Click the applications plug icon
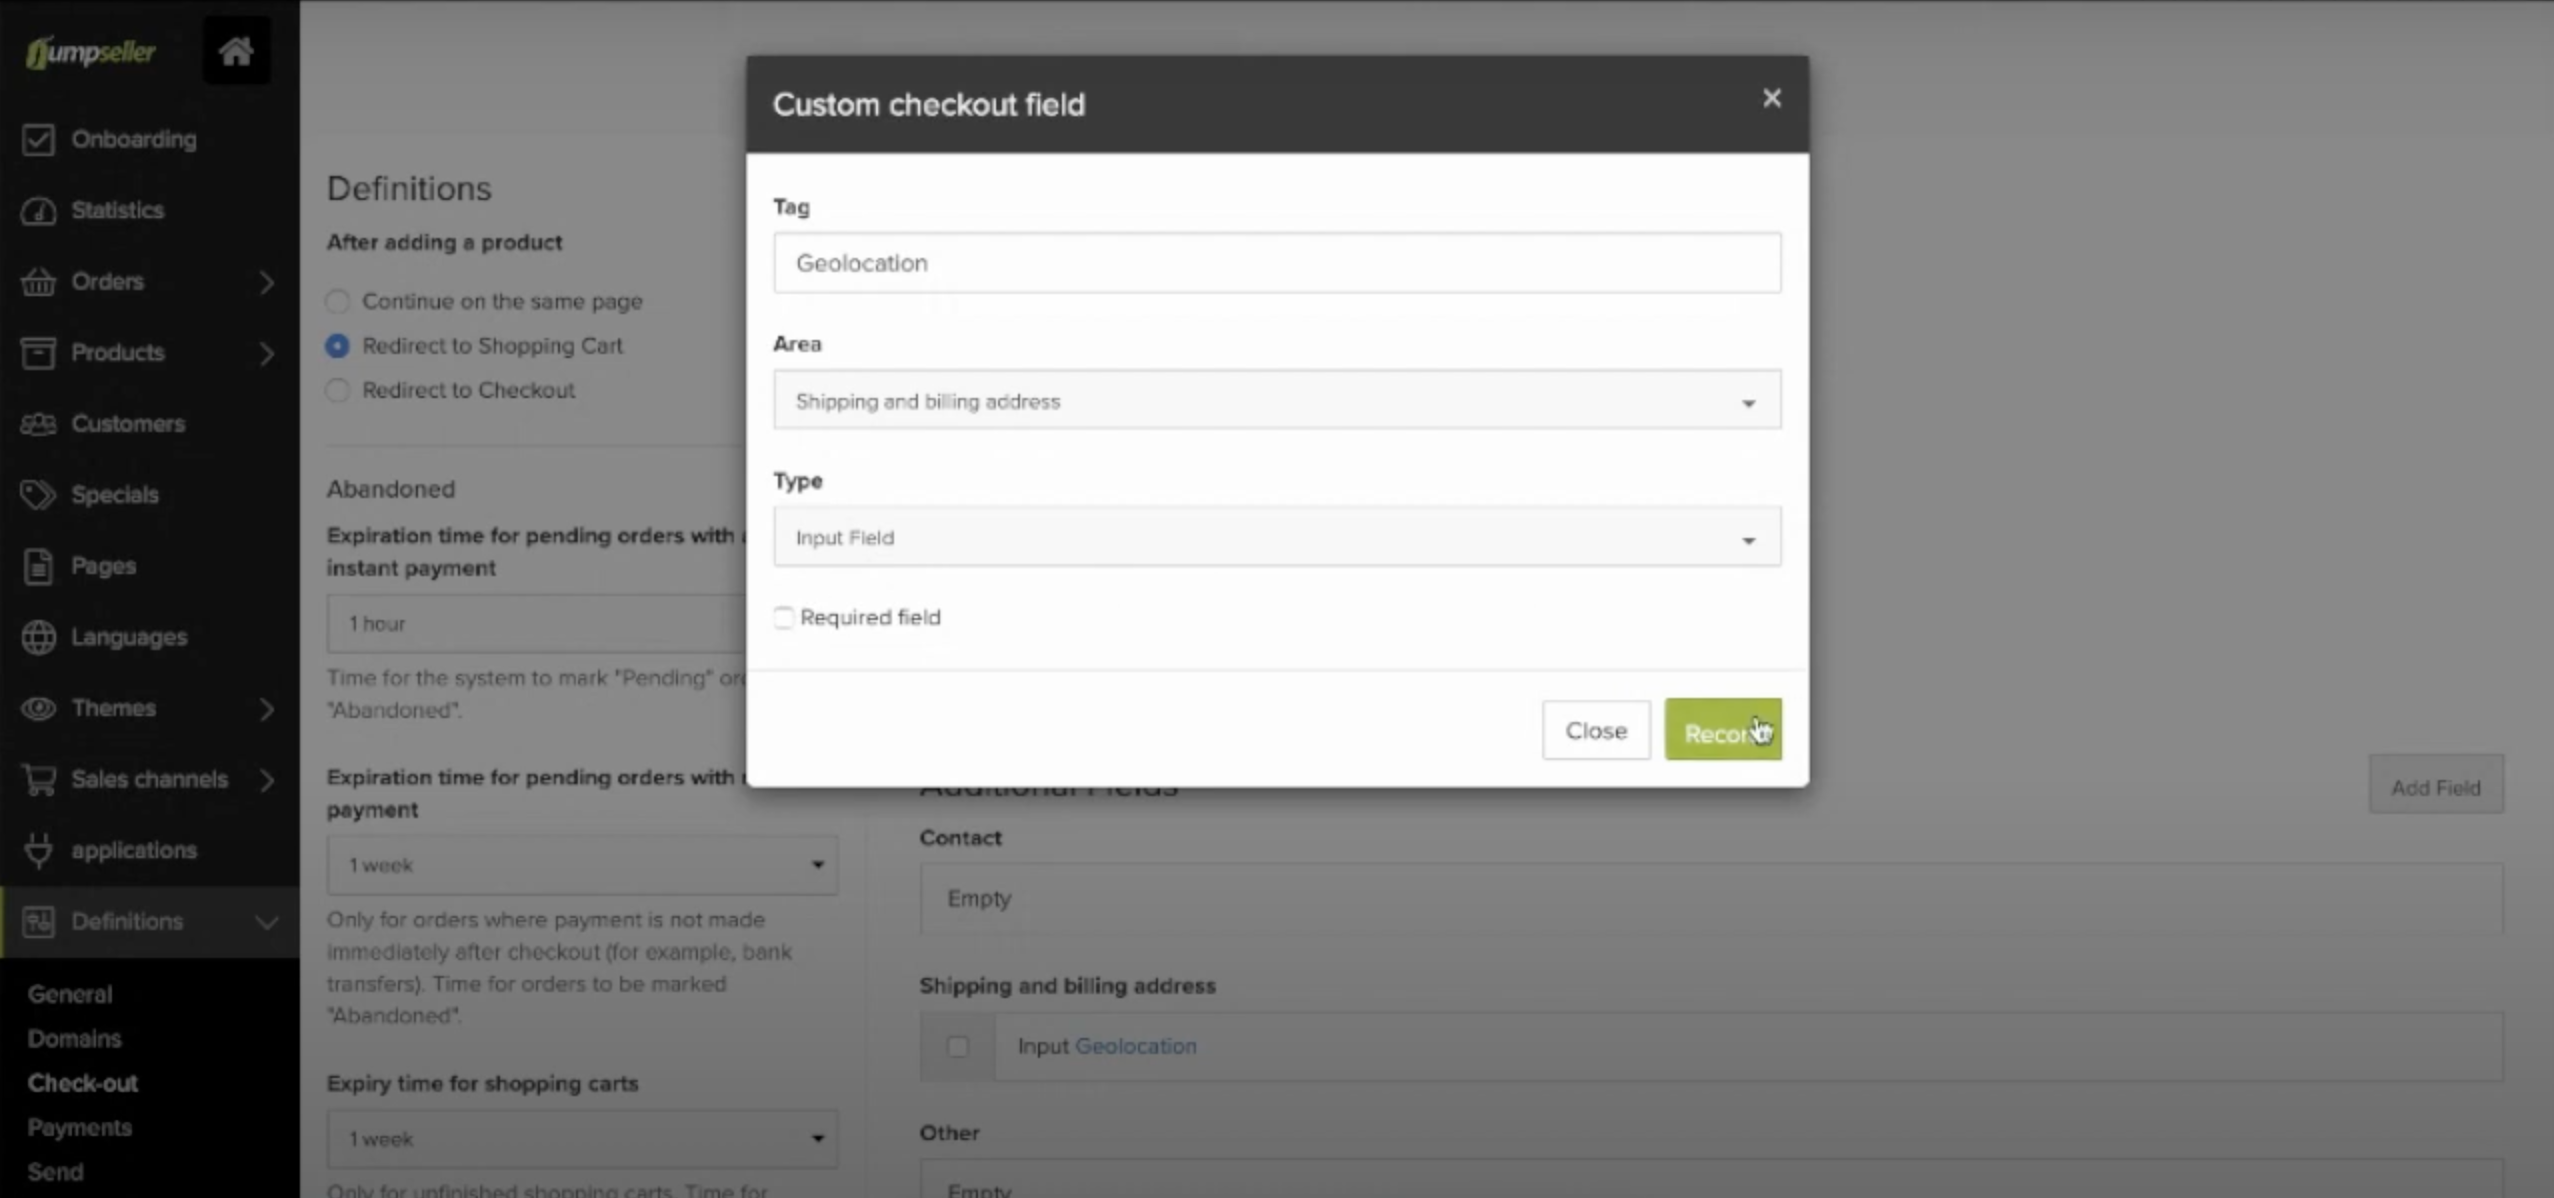The width and height of the screenshot is (2554, 1198). click(38, 850)
